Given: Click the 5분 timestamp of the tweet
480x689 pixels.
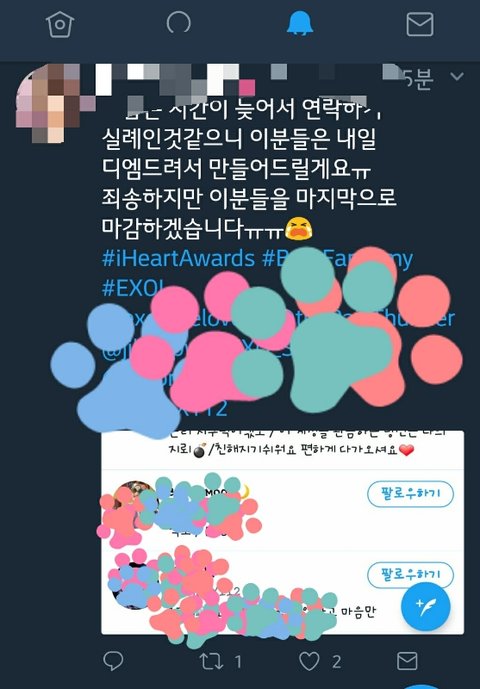Looking at the screenshot, I should (418, 78).
